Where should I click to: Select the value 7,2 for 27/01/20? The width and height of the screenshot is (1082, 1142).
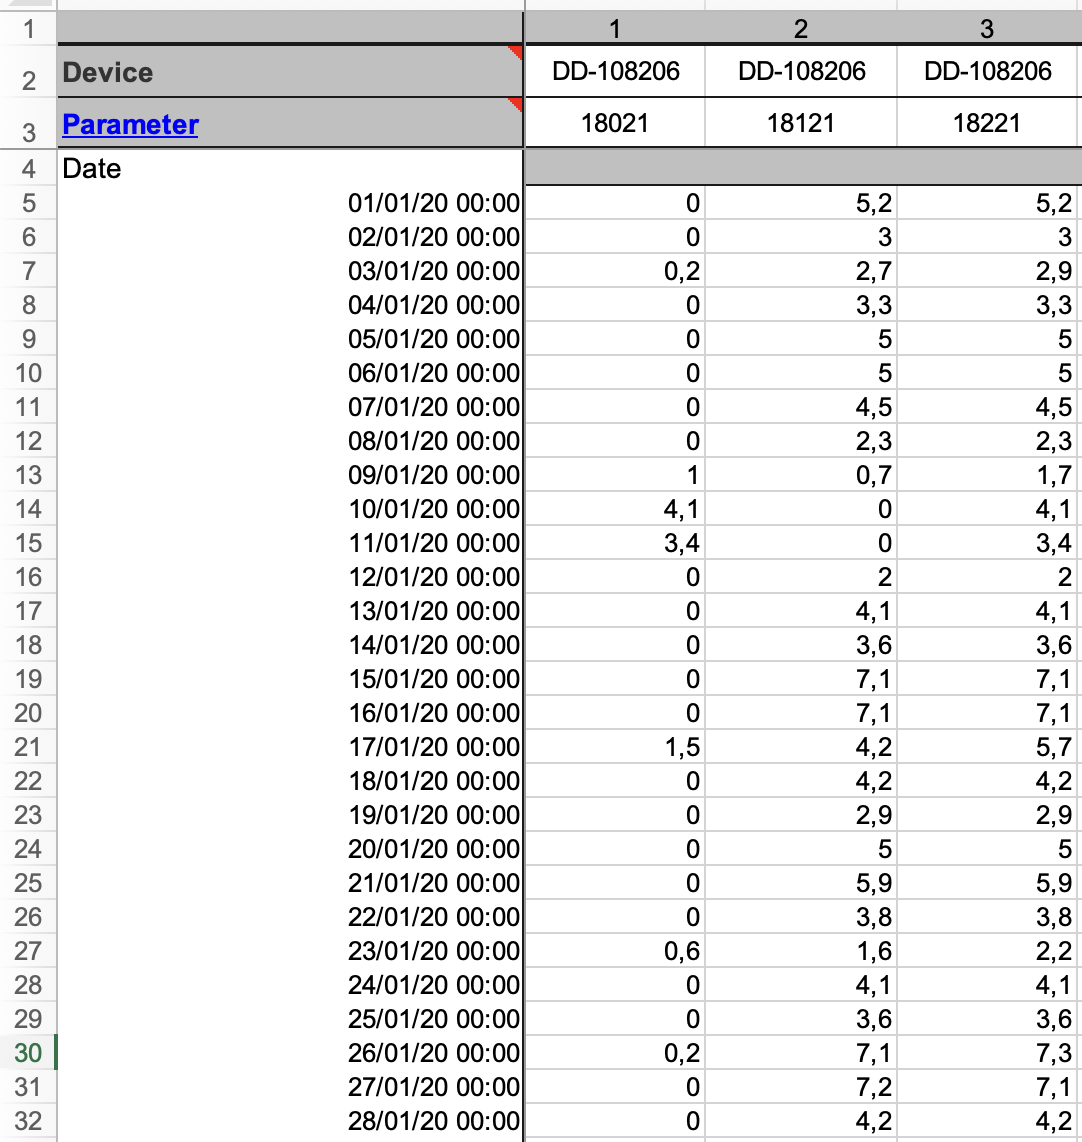click(800, 1086)
